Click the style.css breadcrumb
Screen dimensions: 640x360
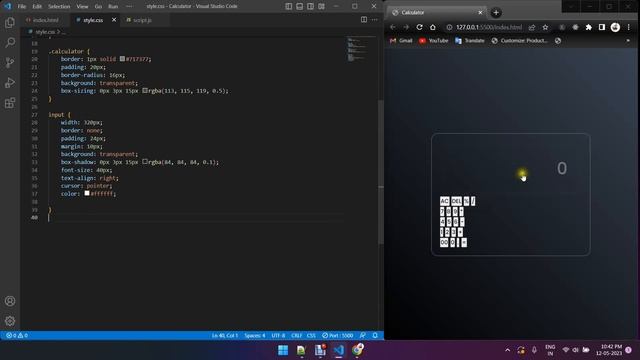[x=44, y=32]
